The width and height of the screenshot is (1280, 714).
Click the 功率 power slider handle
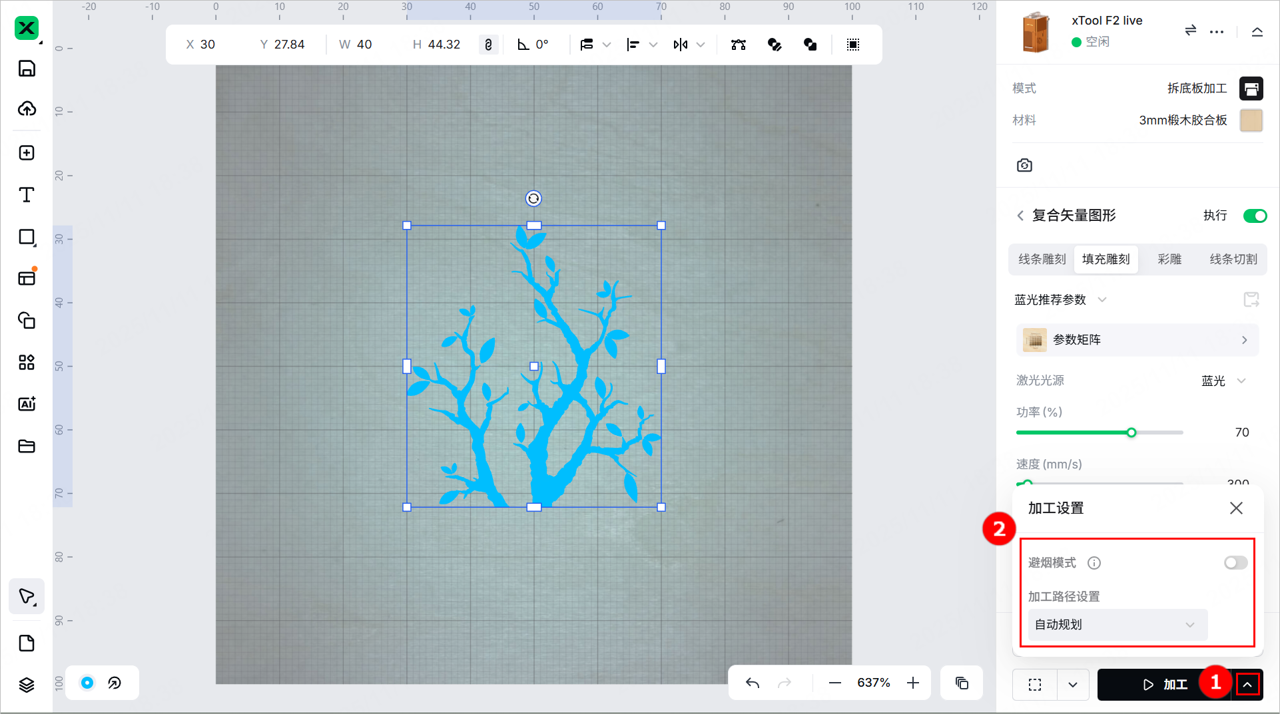pyautogui.click(x=1131, y=433)
